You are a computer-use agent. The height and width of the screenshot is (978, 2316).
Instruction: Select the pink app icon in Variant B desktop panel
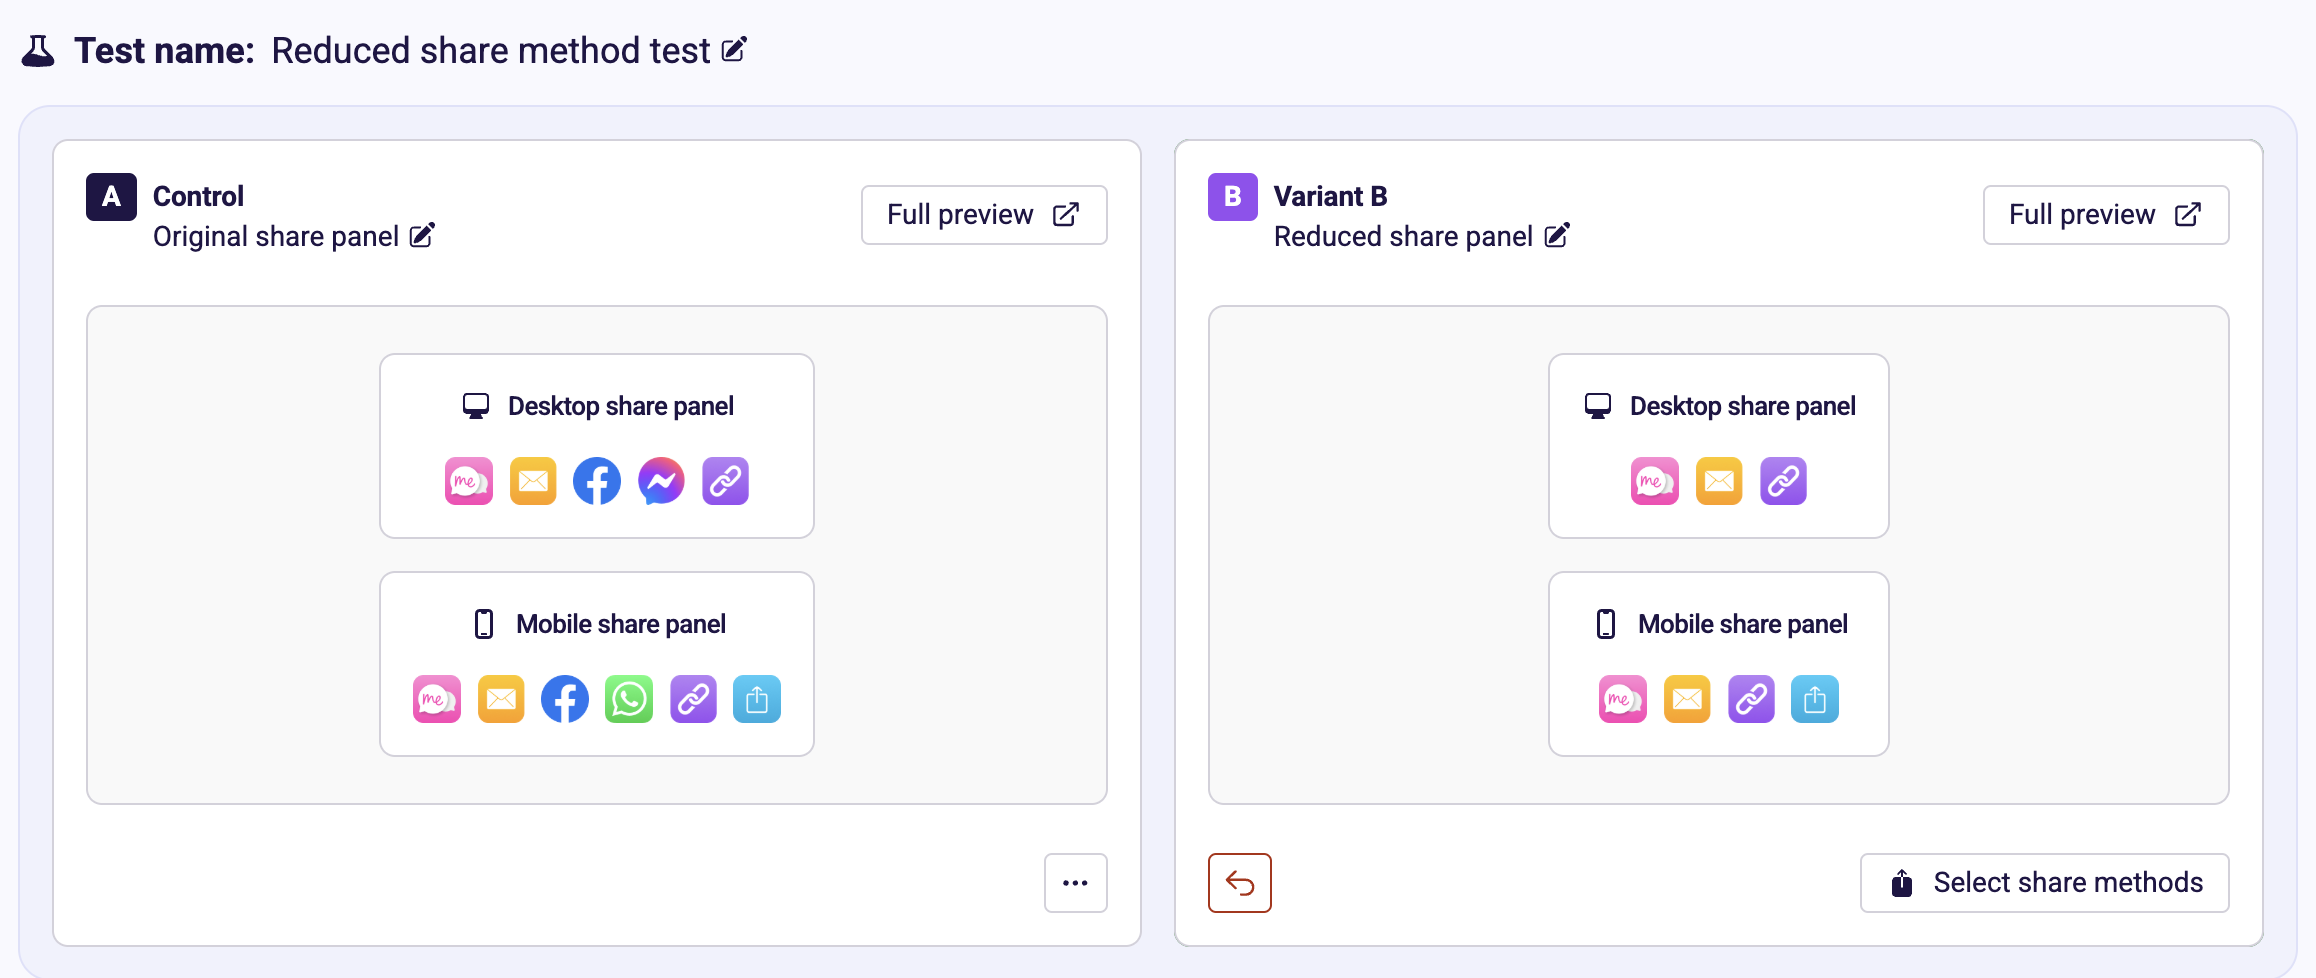tap(1655, 481)
